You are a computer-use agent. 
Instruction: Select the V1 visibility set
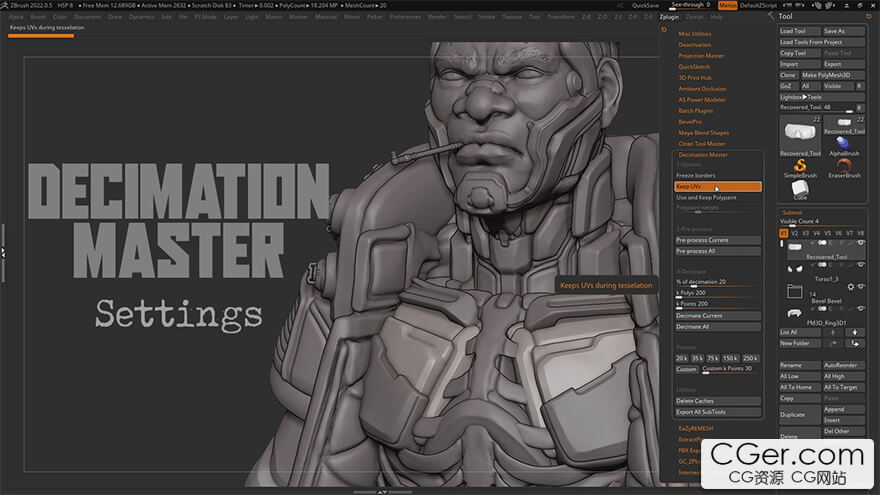click(783, 233)
